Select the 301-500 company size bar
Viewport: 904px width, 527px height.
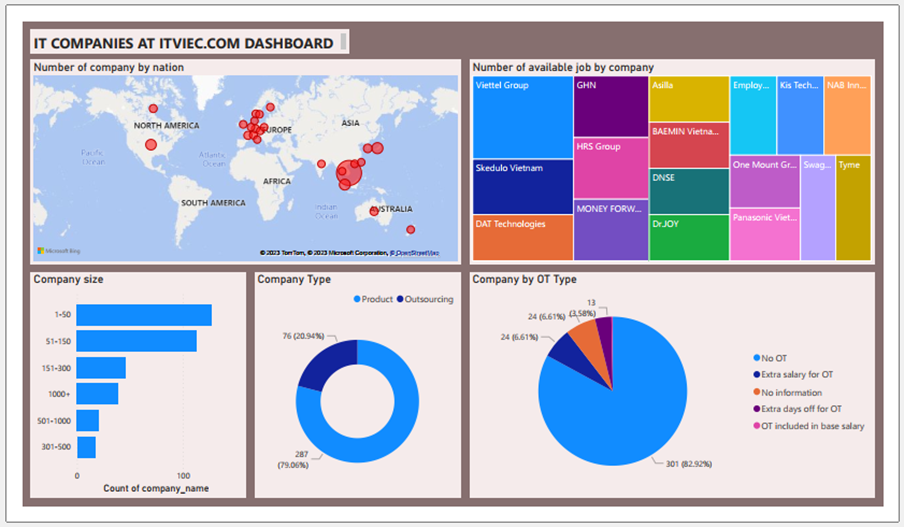[86, 447]
